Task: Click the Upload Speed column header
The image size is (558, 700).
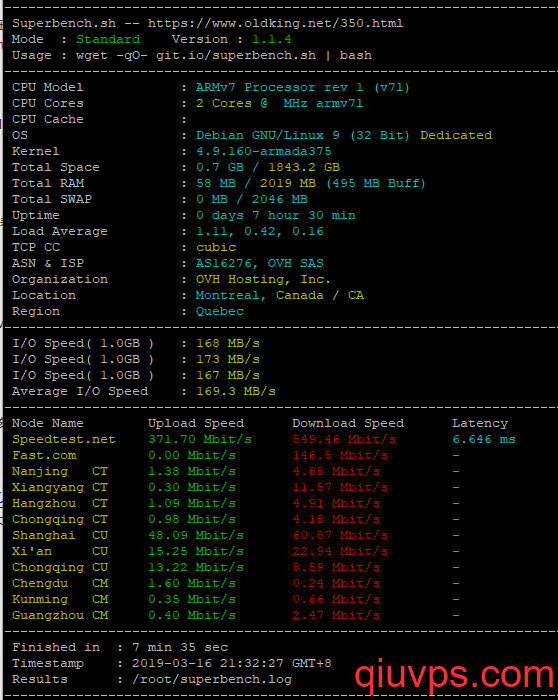Action: click(x=196, y=423)
